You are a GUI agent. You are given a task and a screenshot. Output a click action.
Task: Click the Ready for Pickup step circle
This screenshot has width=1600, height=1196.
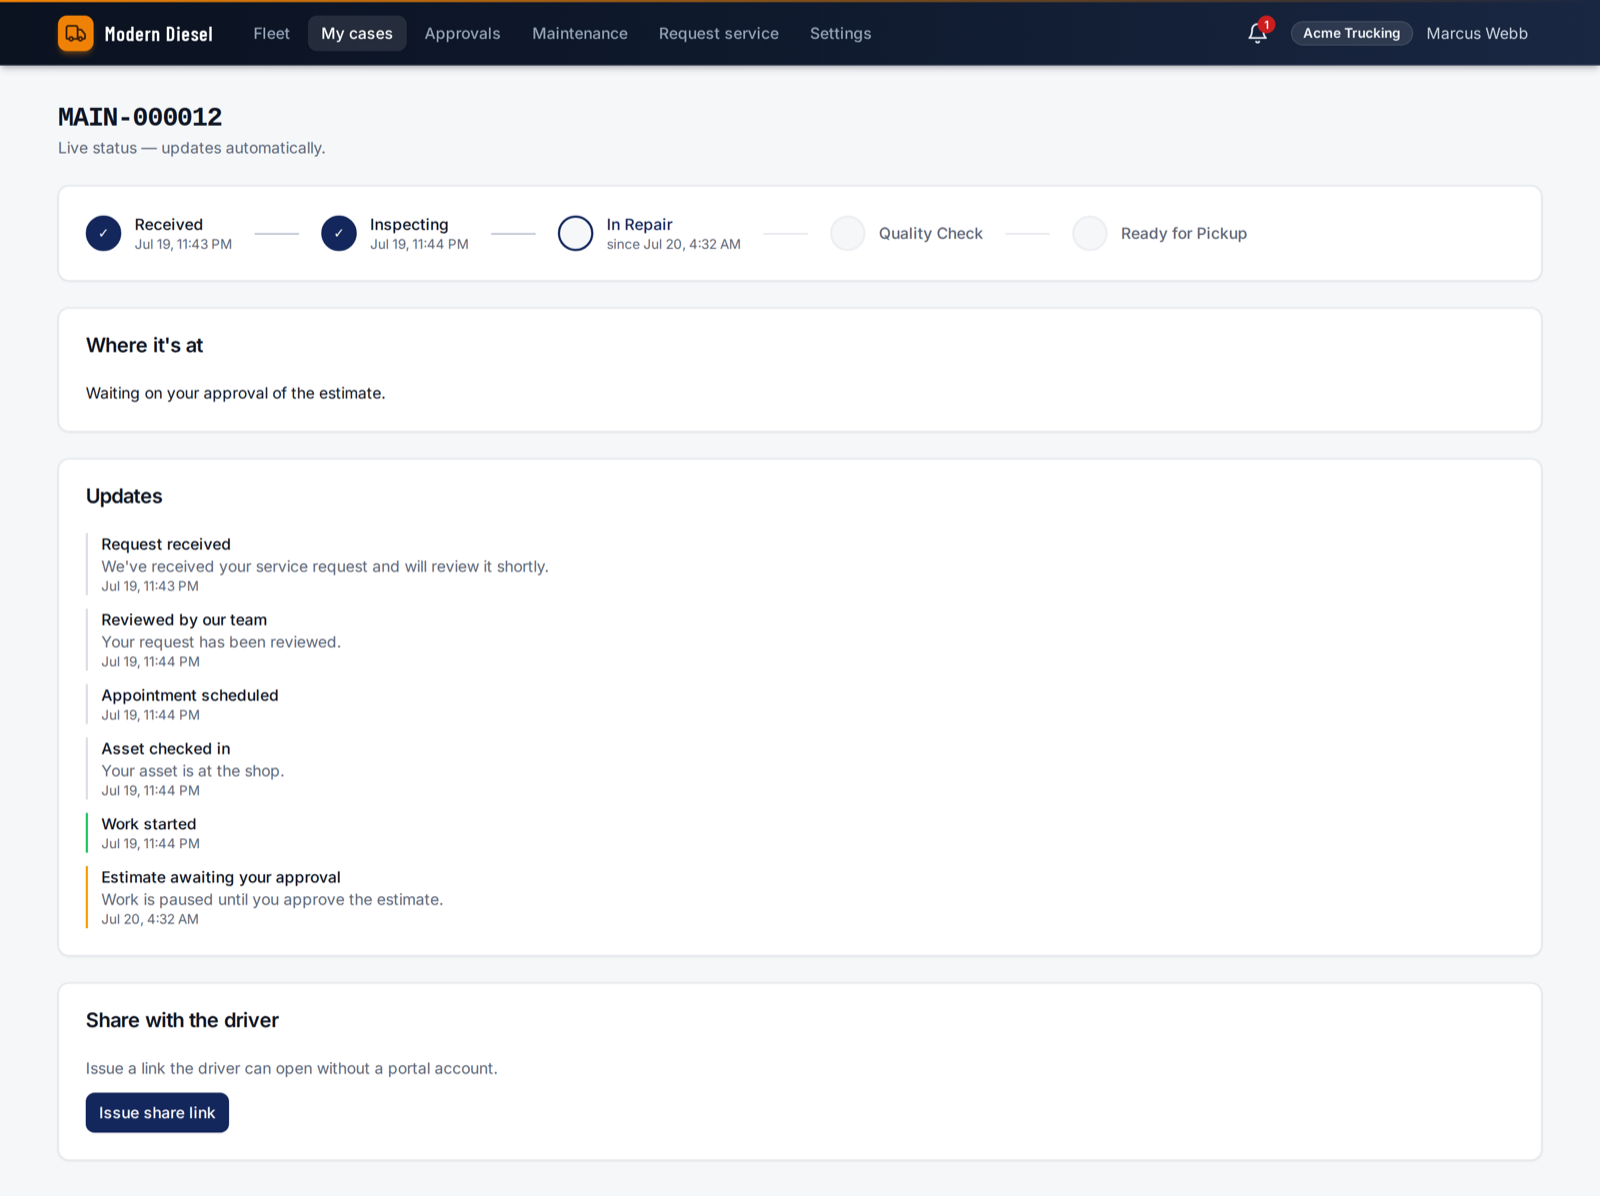1089,233
